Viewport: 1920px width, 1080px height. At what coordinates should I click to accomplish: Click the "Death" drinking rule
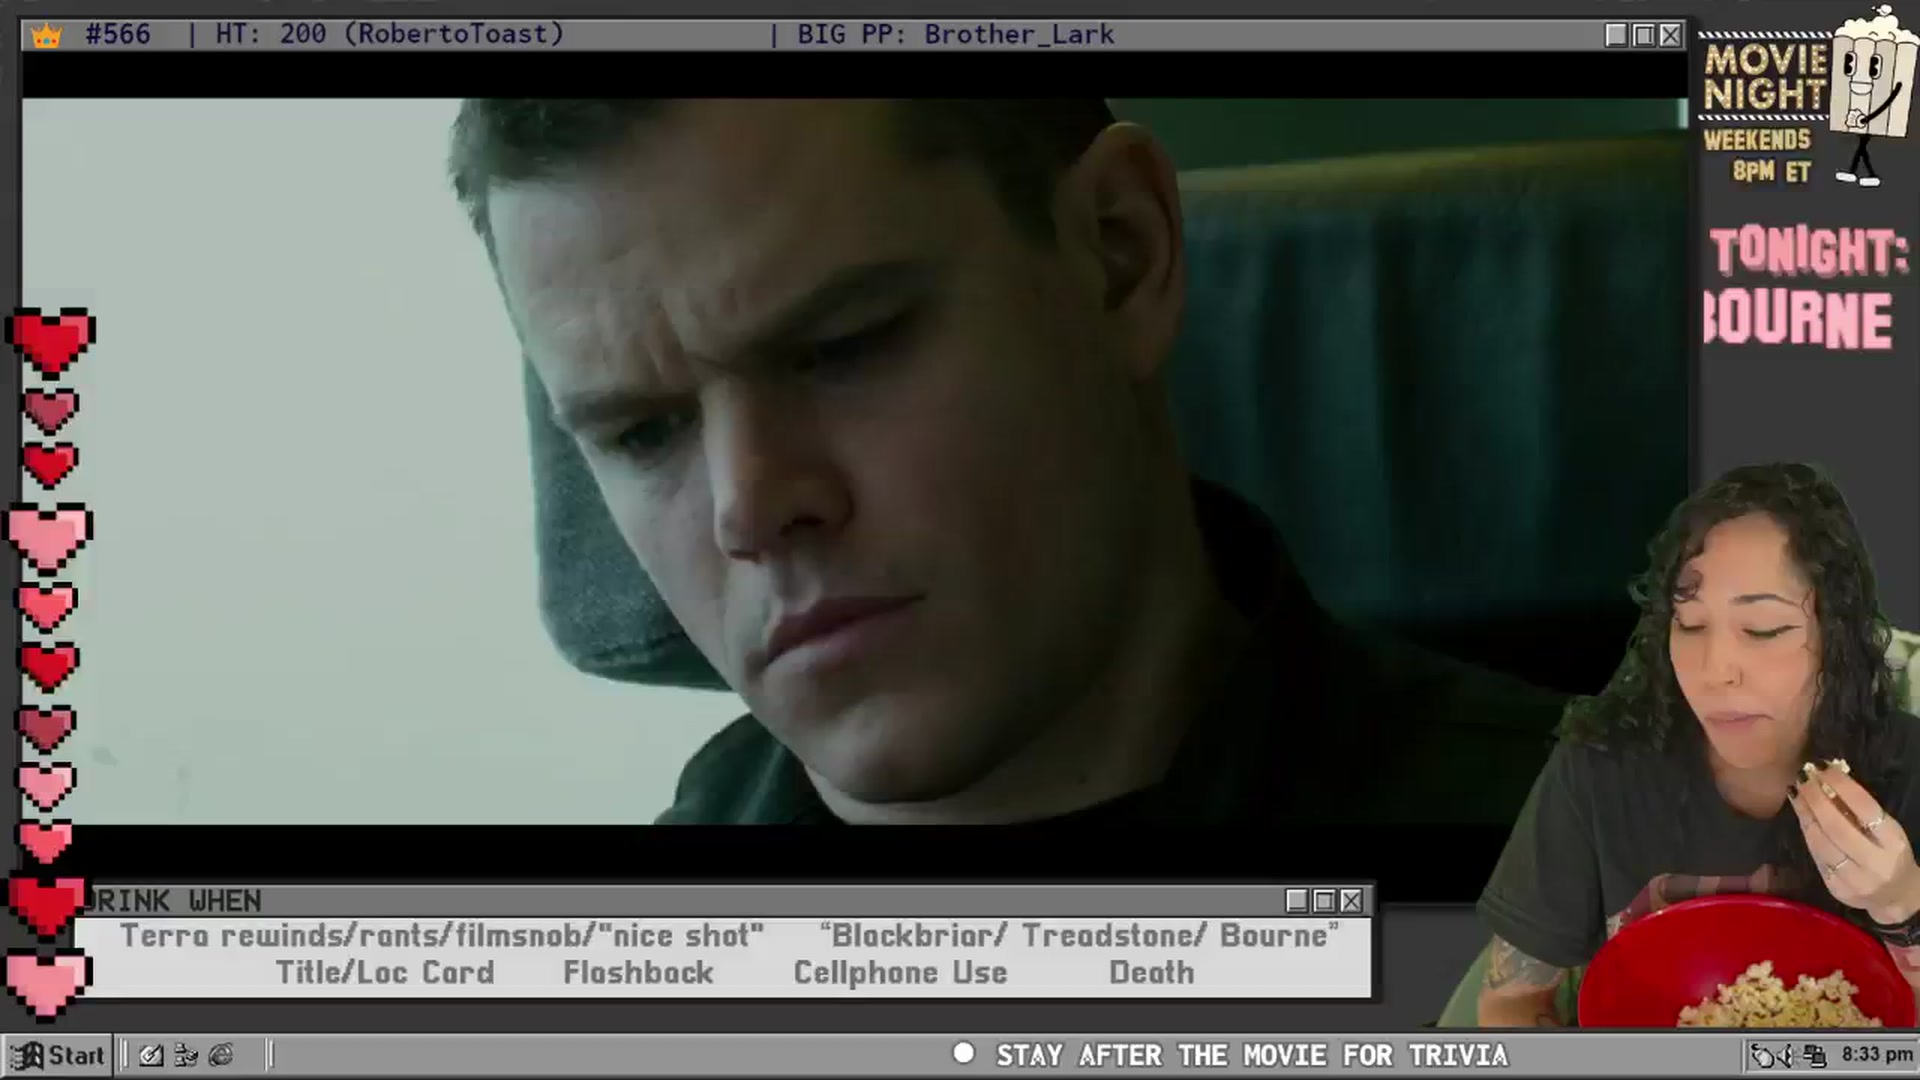(1152, 972)
